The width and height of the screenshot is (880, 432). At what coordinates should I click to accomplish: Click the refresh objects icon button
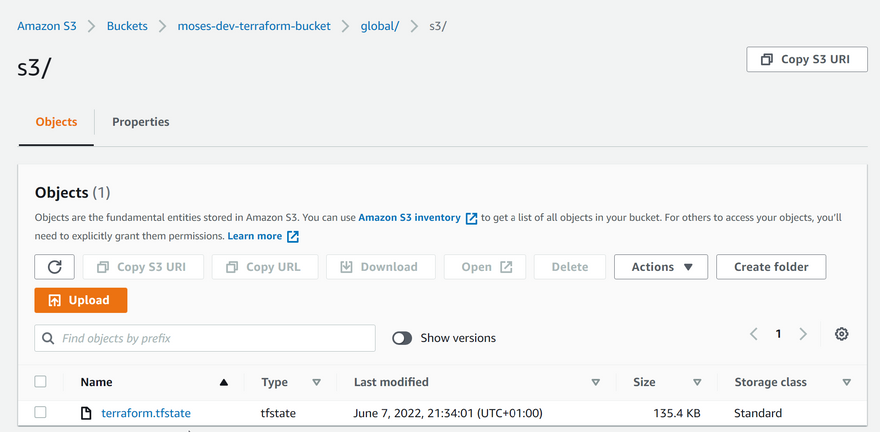54,267
